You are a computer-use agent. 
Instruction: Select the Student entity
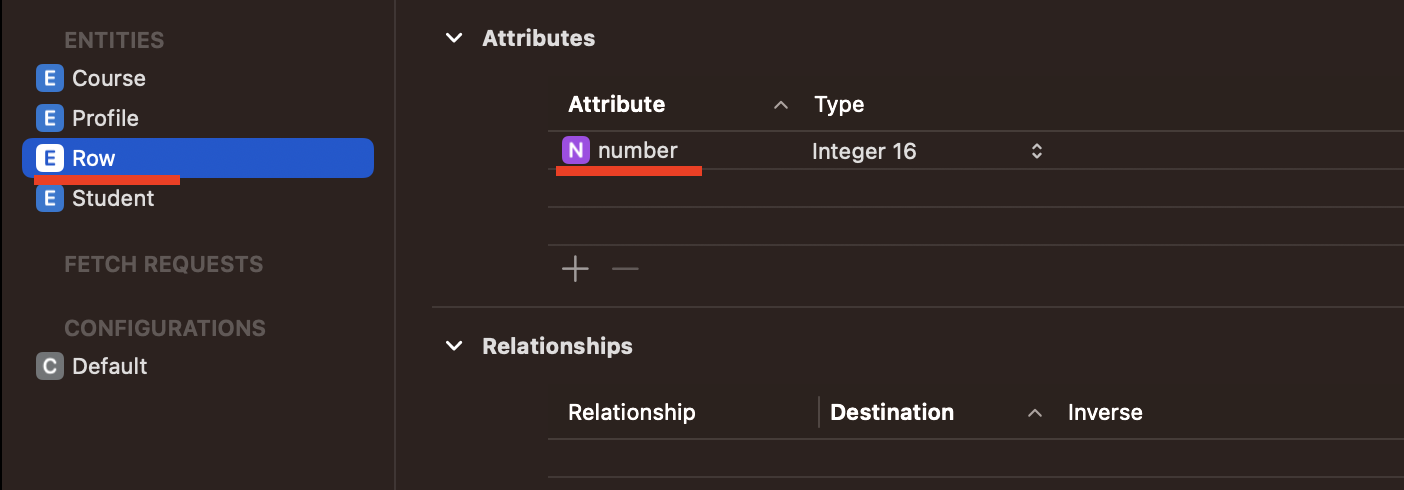coord(113,198)
